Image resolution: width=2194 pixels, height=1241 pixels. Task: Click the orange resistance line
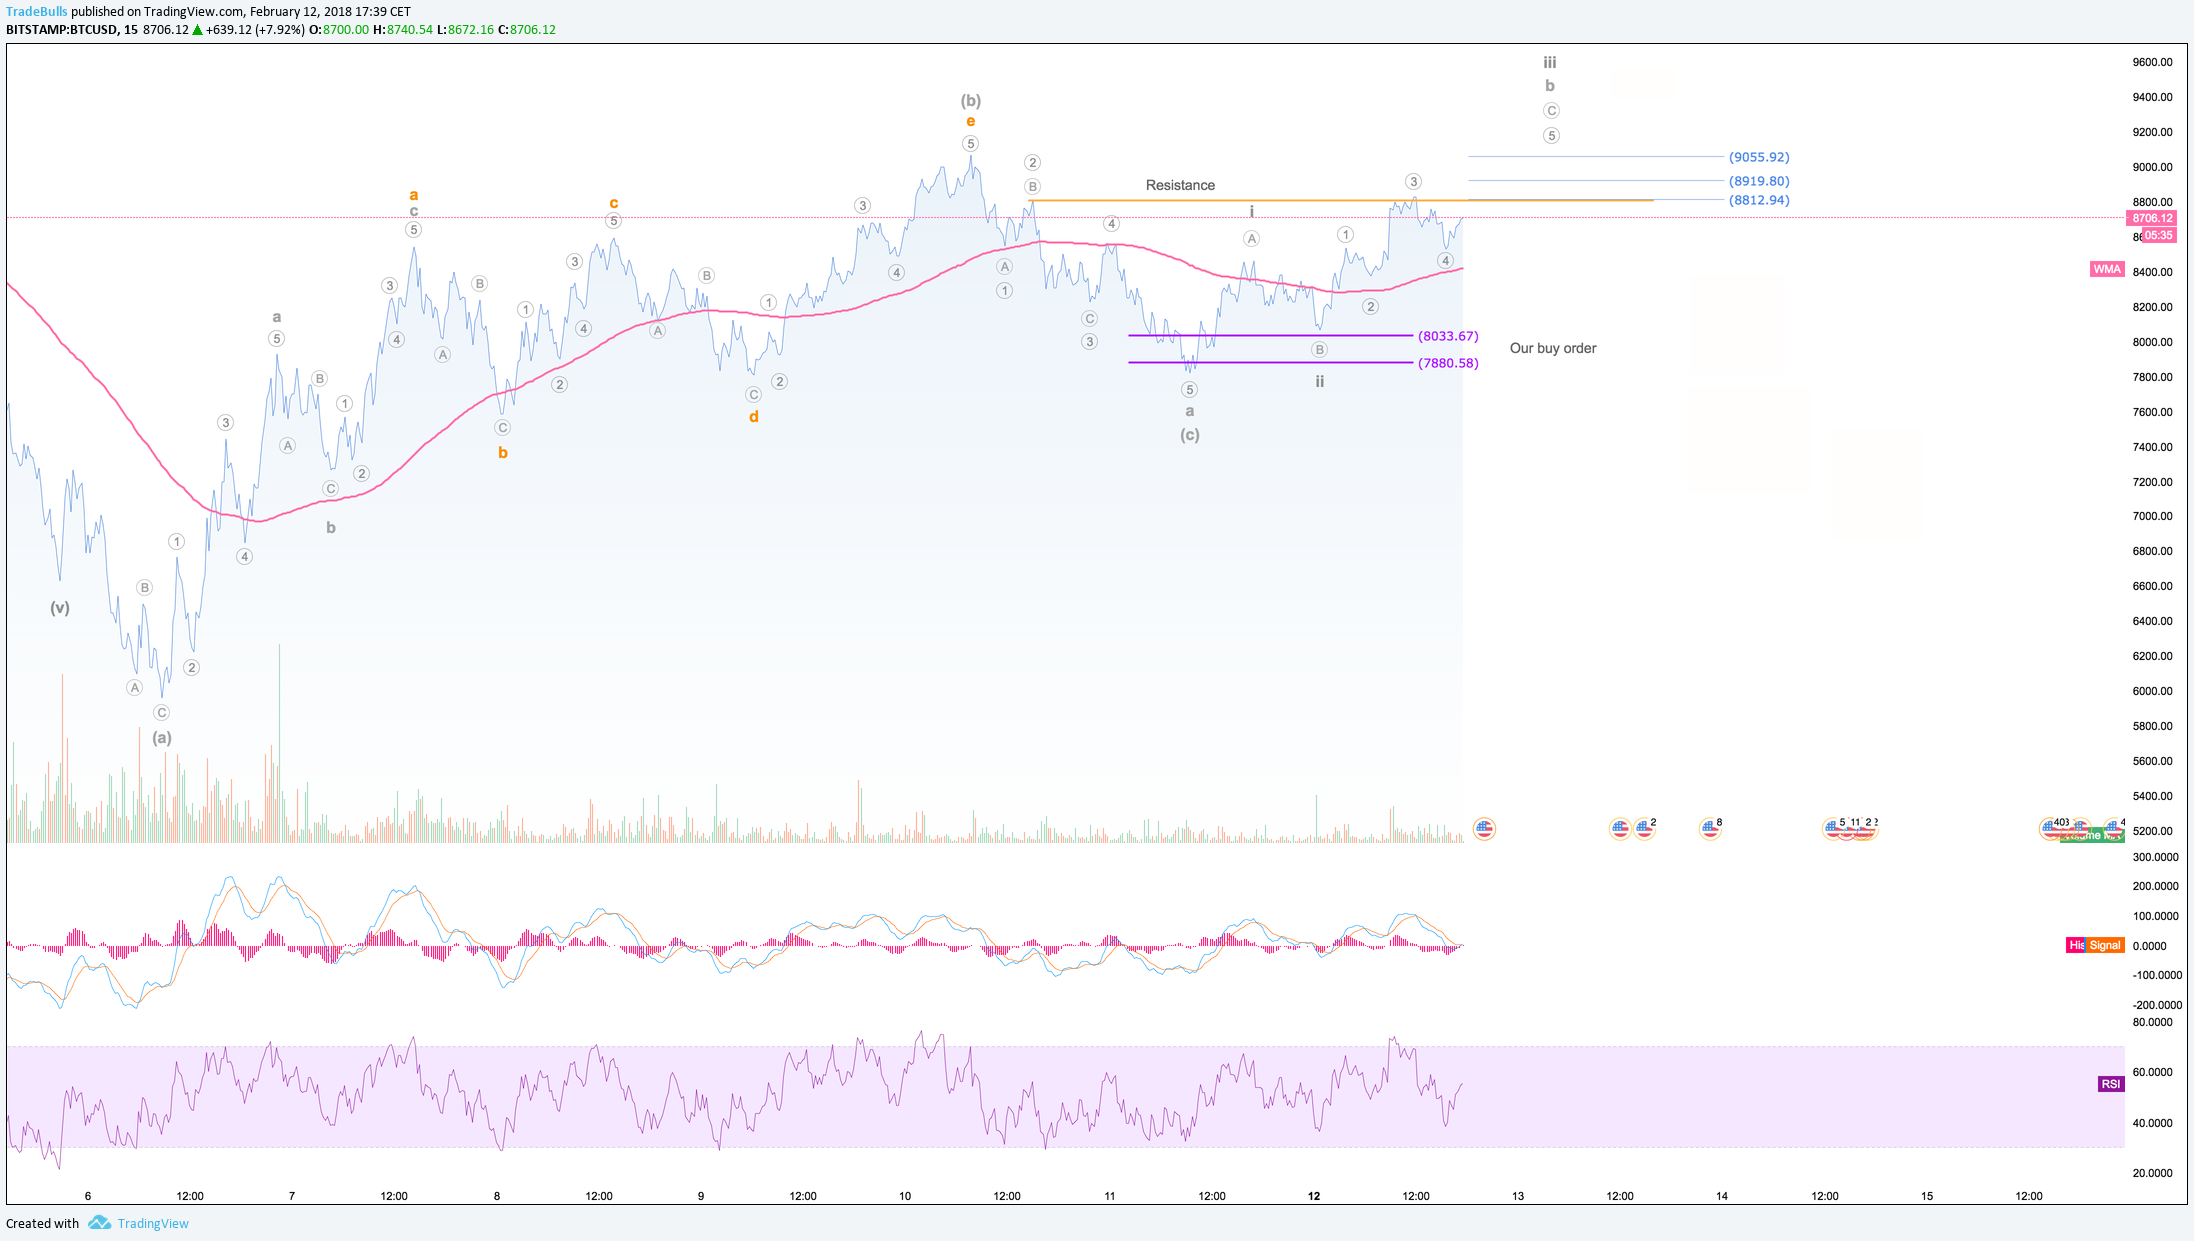(x=1340, y=200)
